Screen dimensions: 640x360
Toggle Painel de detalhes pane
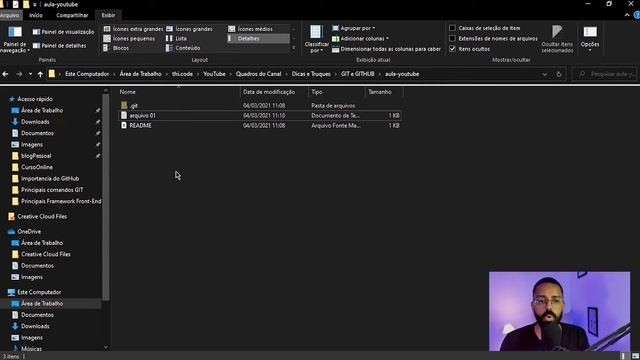(60, 46)
